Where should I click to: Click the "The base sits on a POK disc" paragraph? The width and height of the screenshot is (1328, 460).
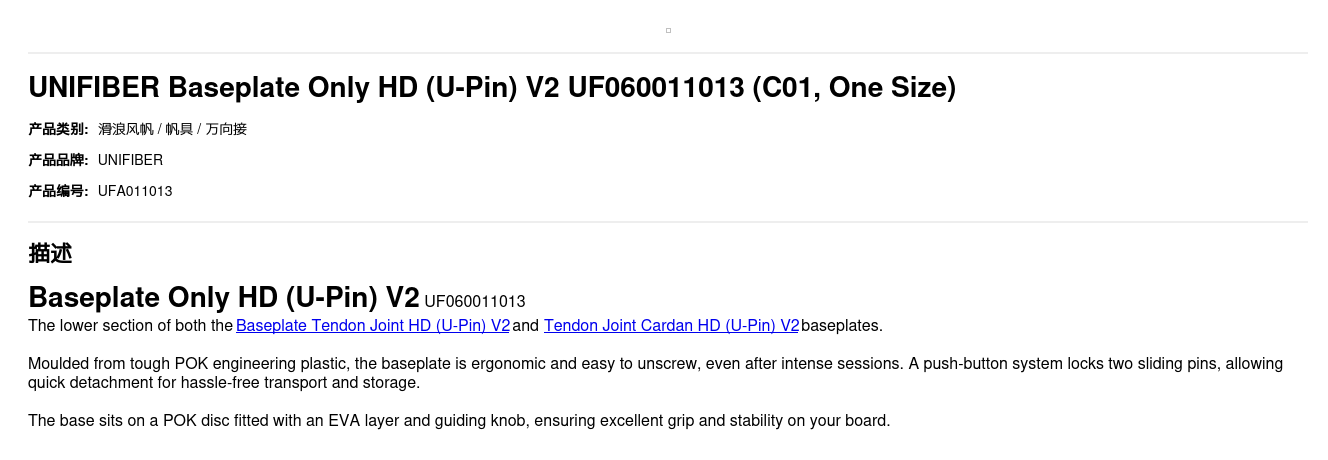click(x=459, y=421)
